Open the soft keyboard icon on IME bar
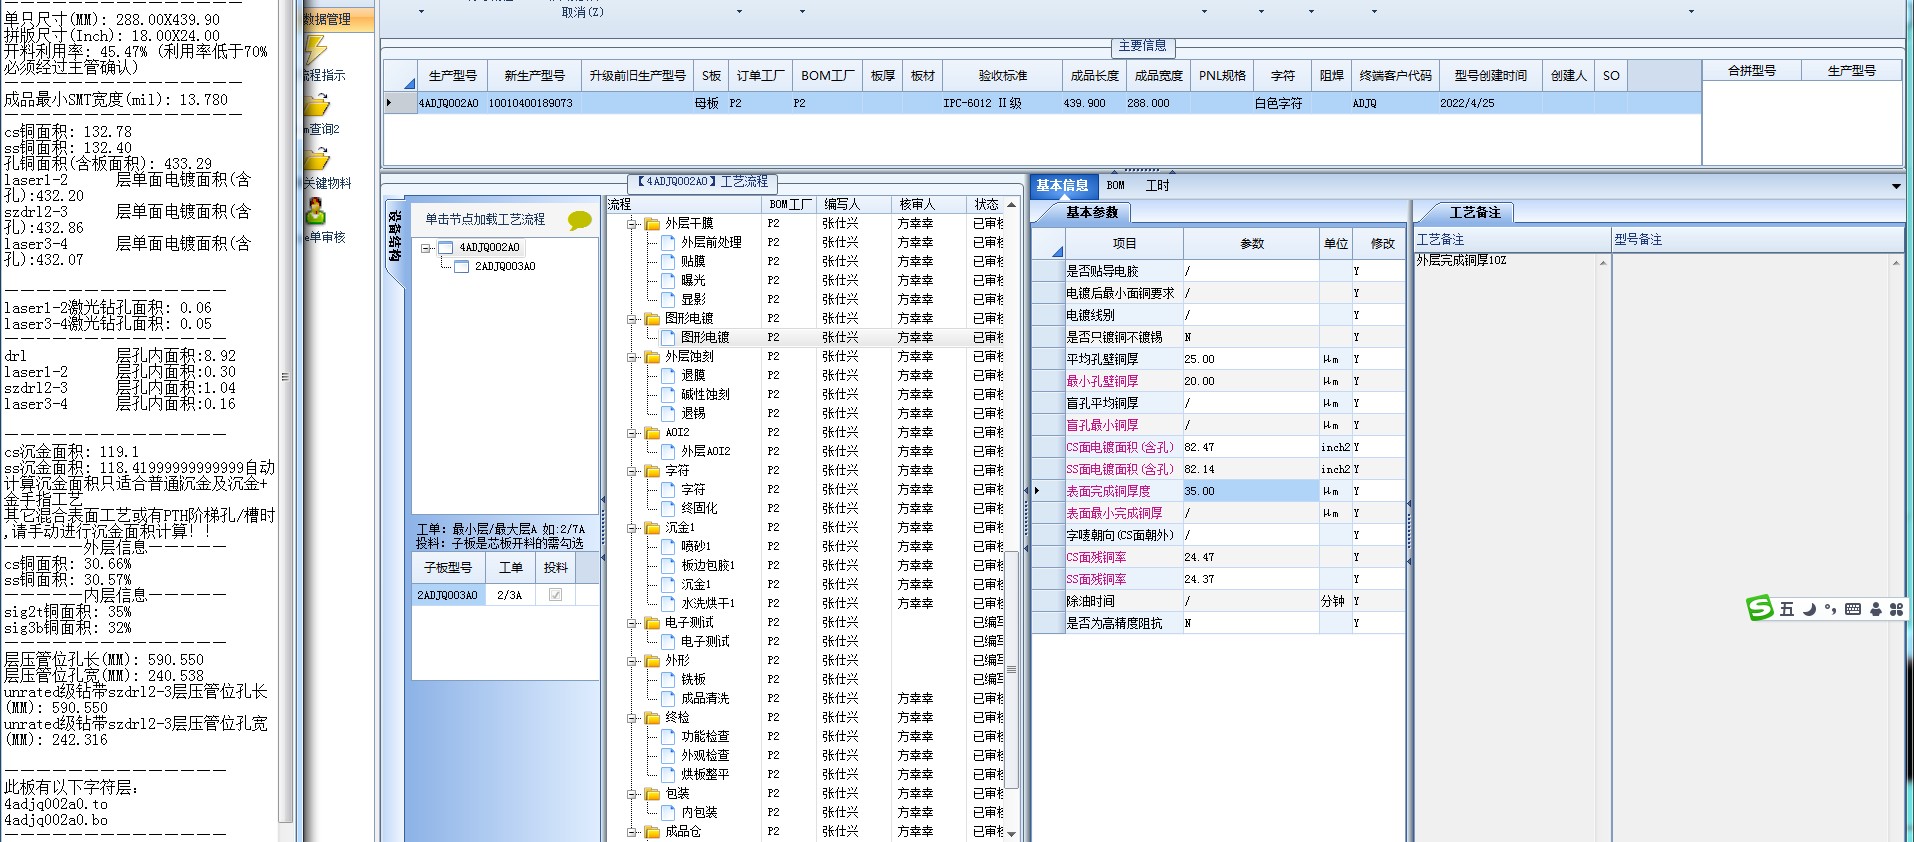 tap(1853, 609)
